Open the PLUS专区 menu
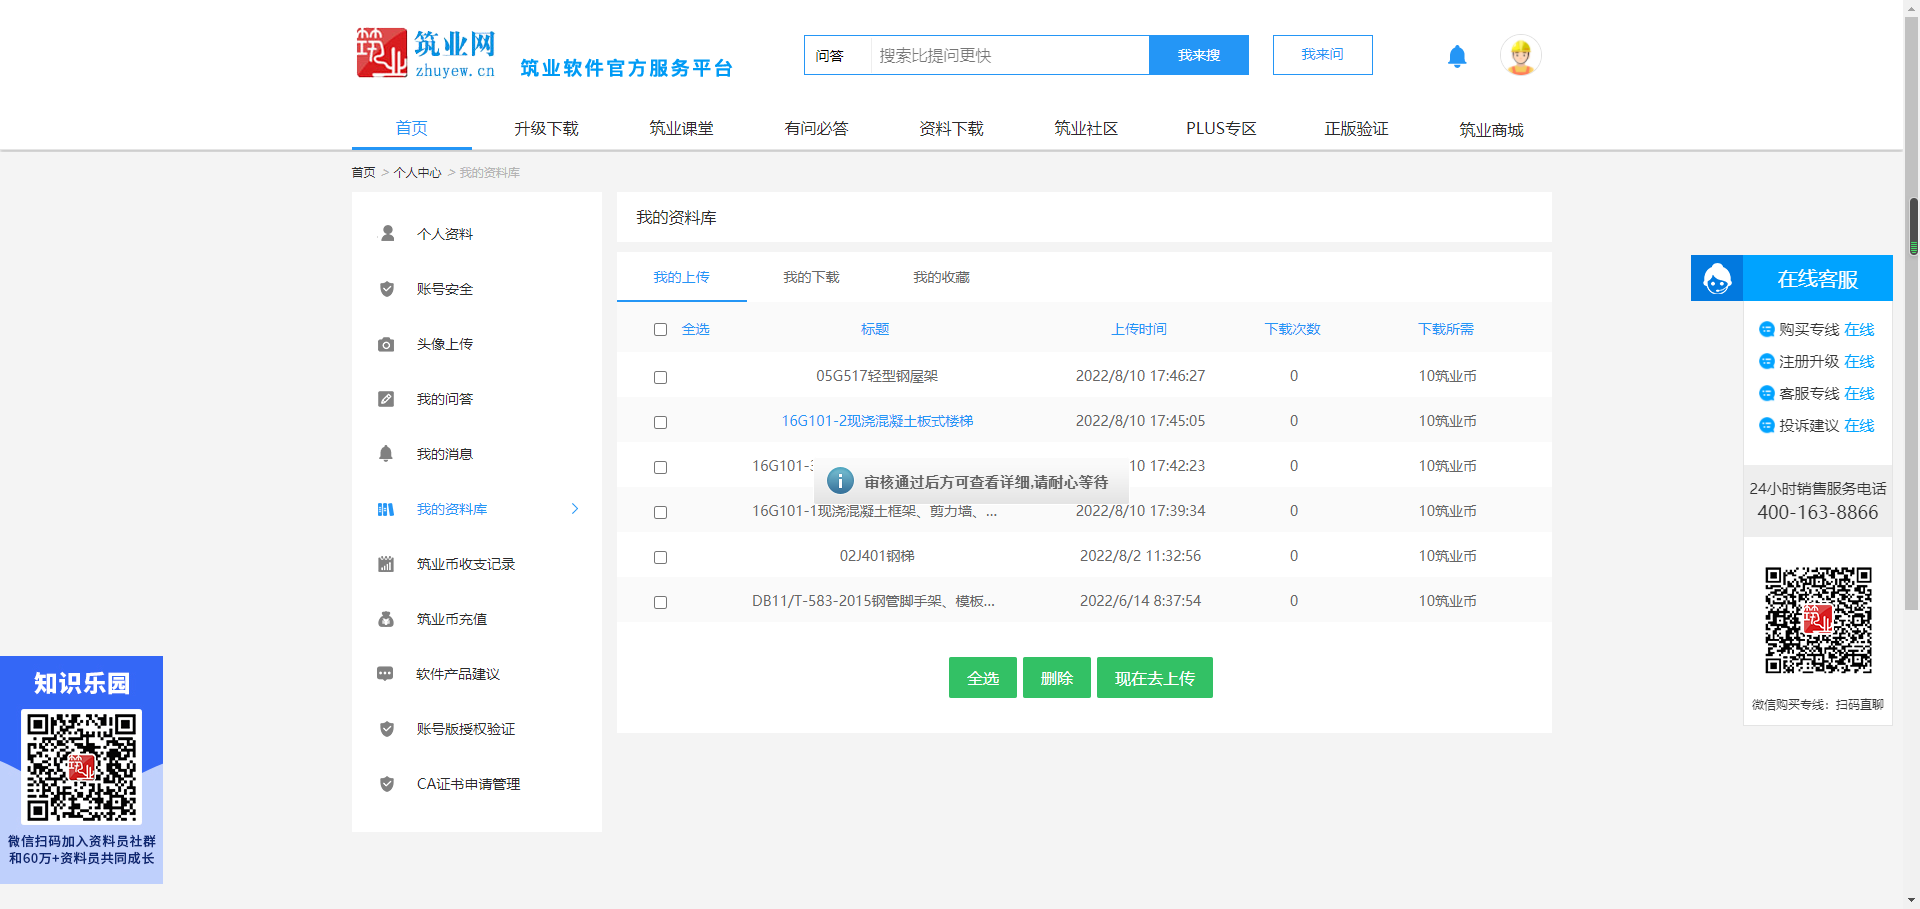1920x909 pixels. point(1221,129)
